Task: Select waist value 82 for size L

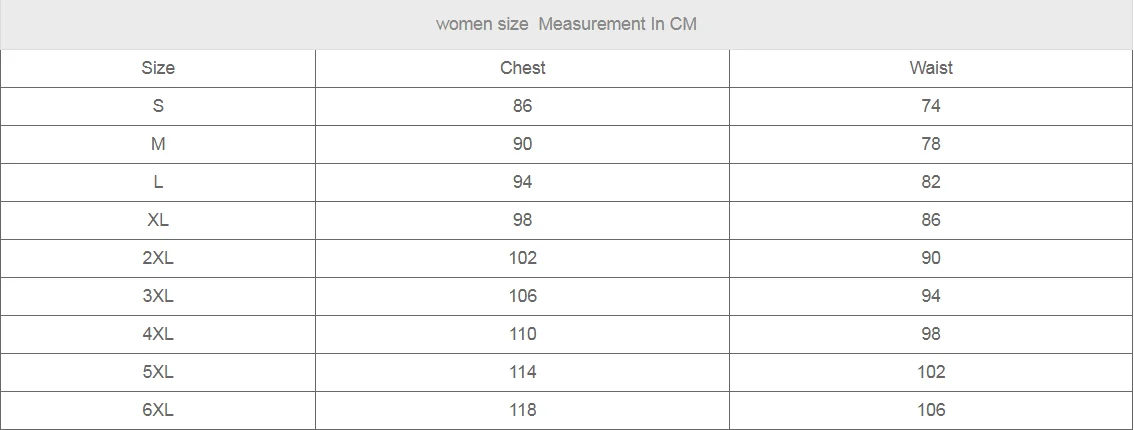Action: tap(931, 182)
